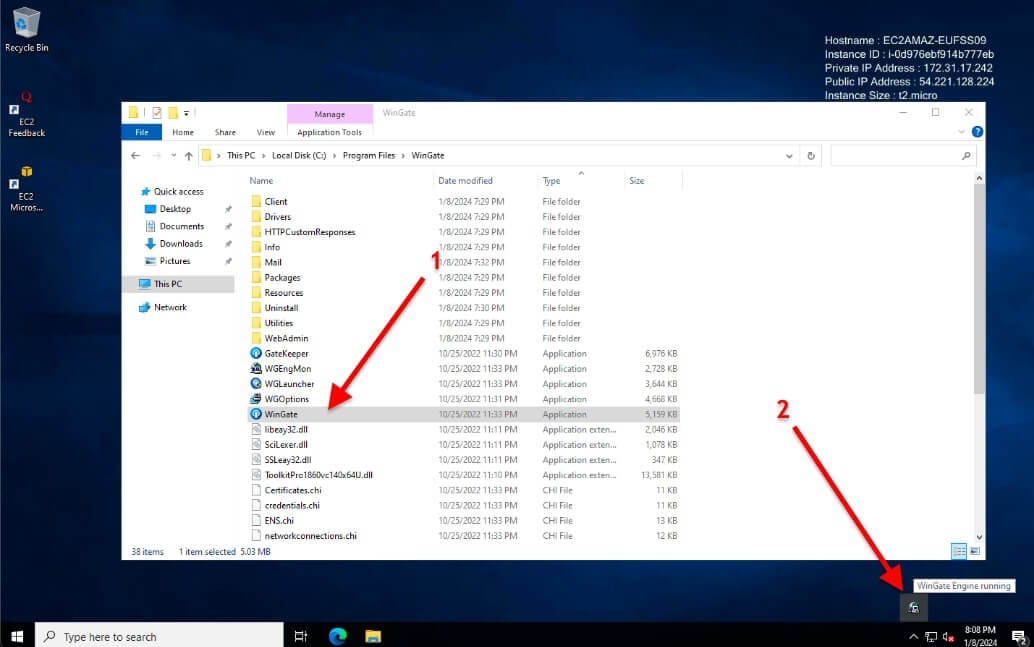Open Customize Quick Access Toolbar dropdown
The height and width of the screenshot is (647, 1034).
coord(186,113)
